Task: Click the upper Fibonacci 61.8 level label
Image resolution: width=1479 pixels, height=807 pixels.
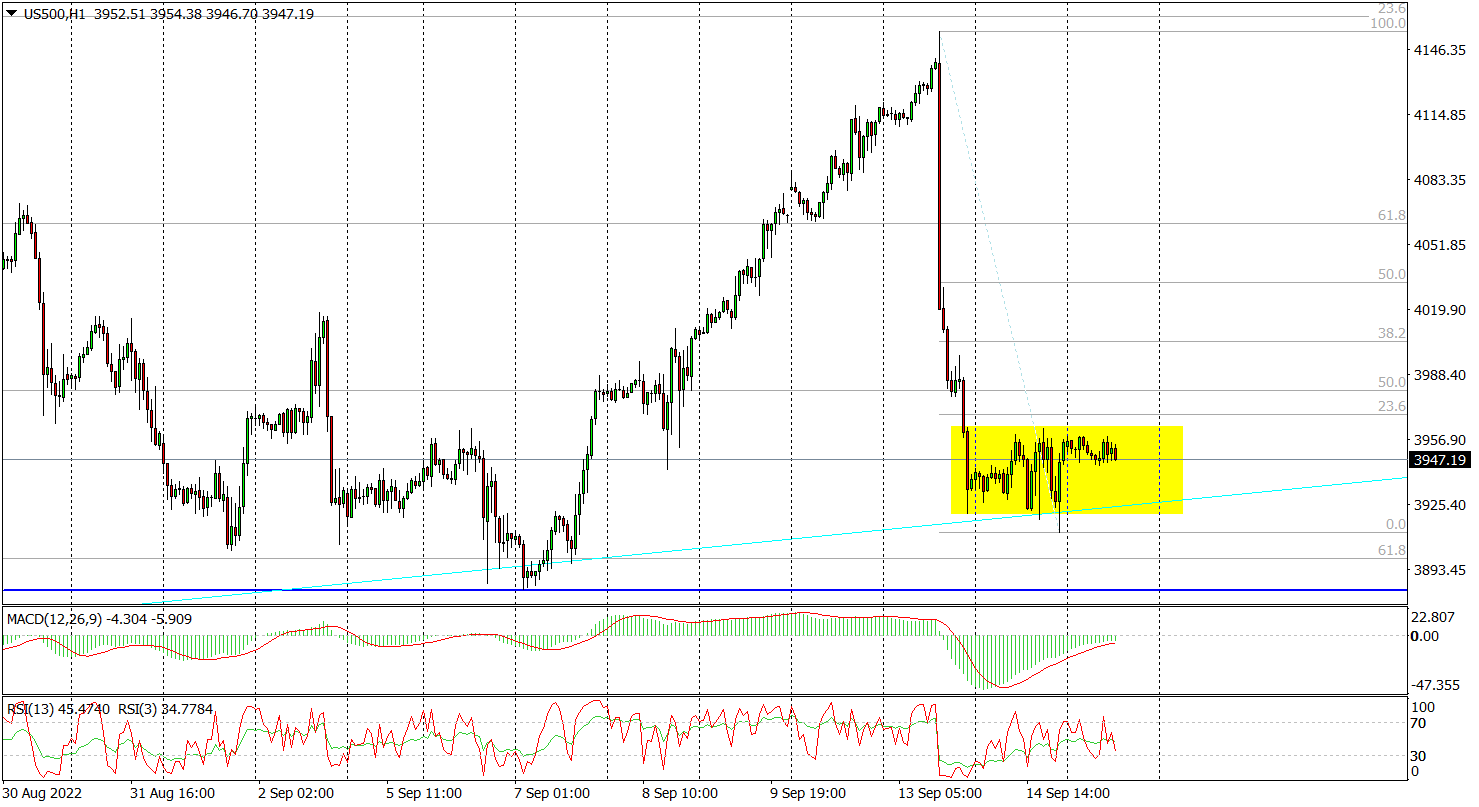Action: [x=1392, y=215]
